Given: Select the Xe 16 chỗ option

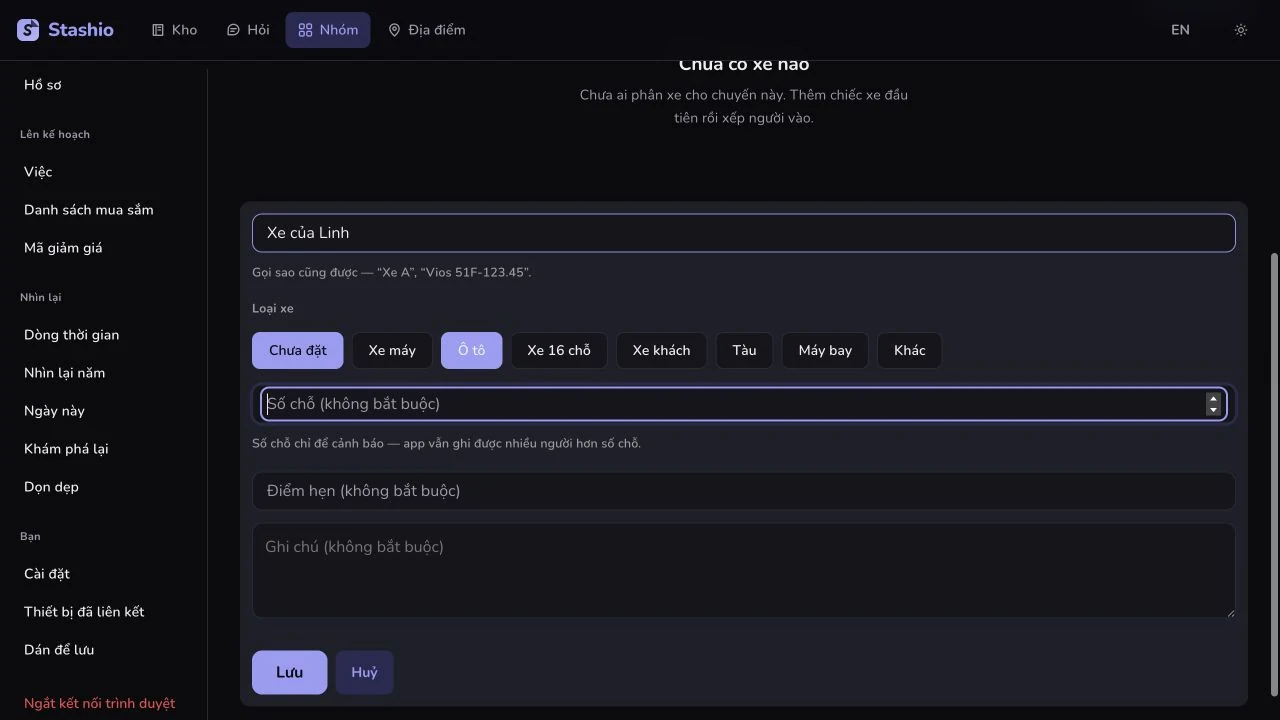Looking at the screenshot, I should click(x=559, y=351).
